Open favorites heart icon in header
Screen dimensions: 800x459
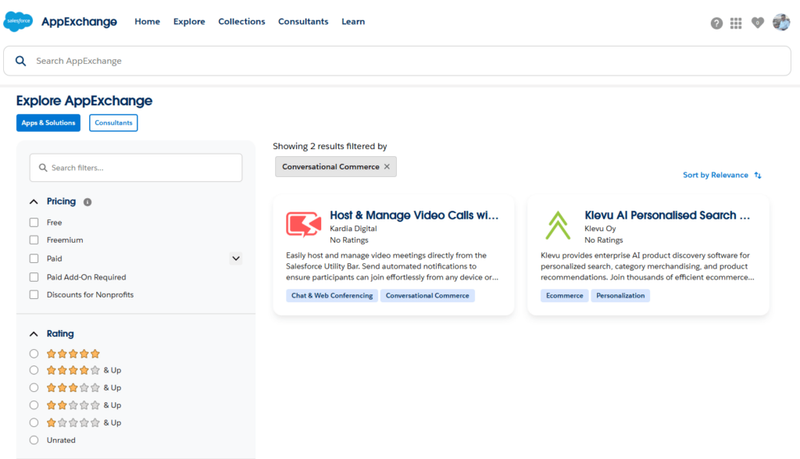tap(758, 23)
